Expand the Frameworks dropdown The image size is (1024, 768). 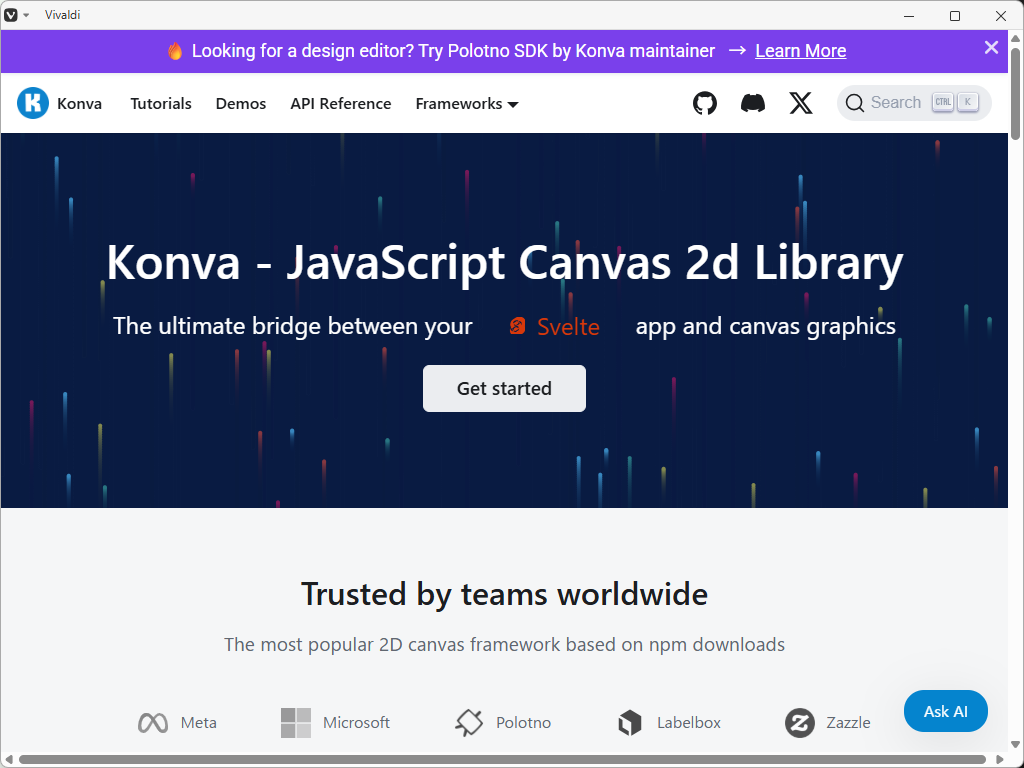coord(466,104)
